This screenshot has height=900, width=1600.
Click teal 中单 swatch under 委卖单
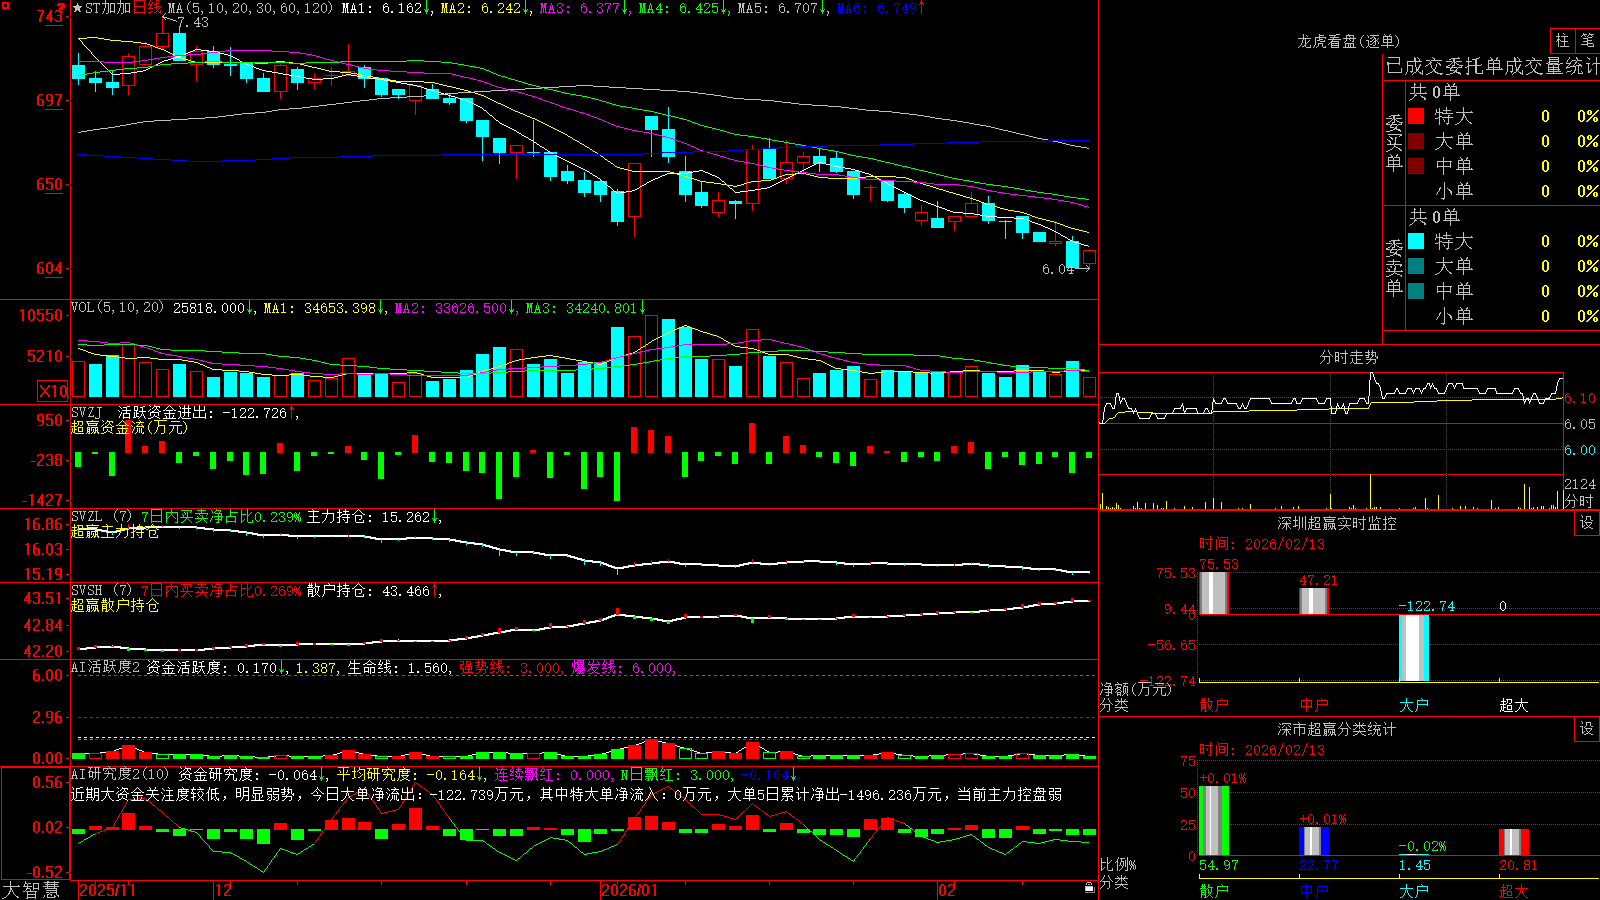click(1416, 291)
